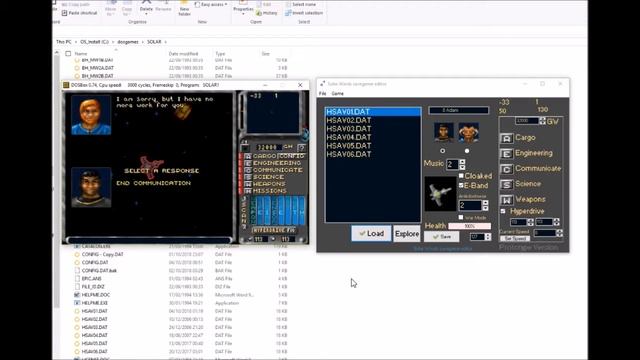This screenshot has height=360, width=640.
Task: Click the Current Speed stepper arrows
Action: pyautogui.click(x=559, y=233)
